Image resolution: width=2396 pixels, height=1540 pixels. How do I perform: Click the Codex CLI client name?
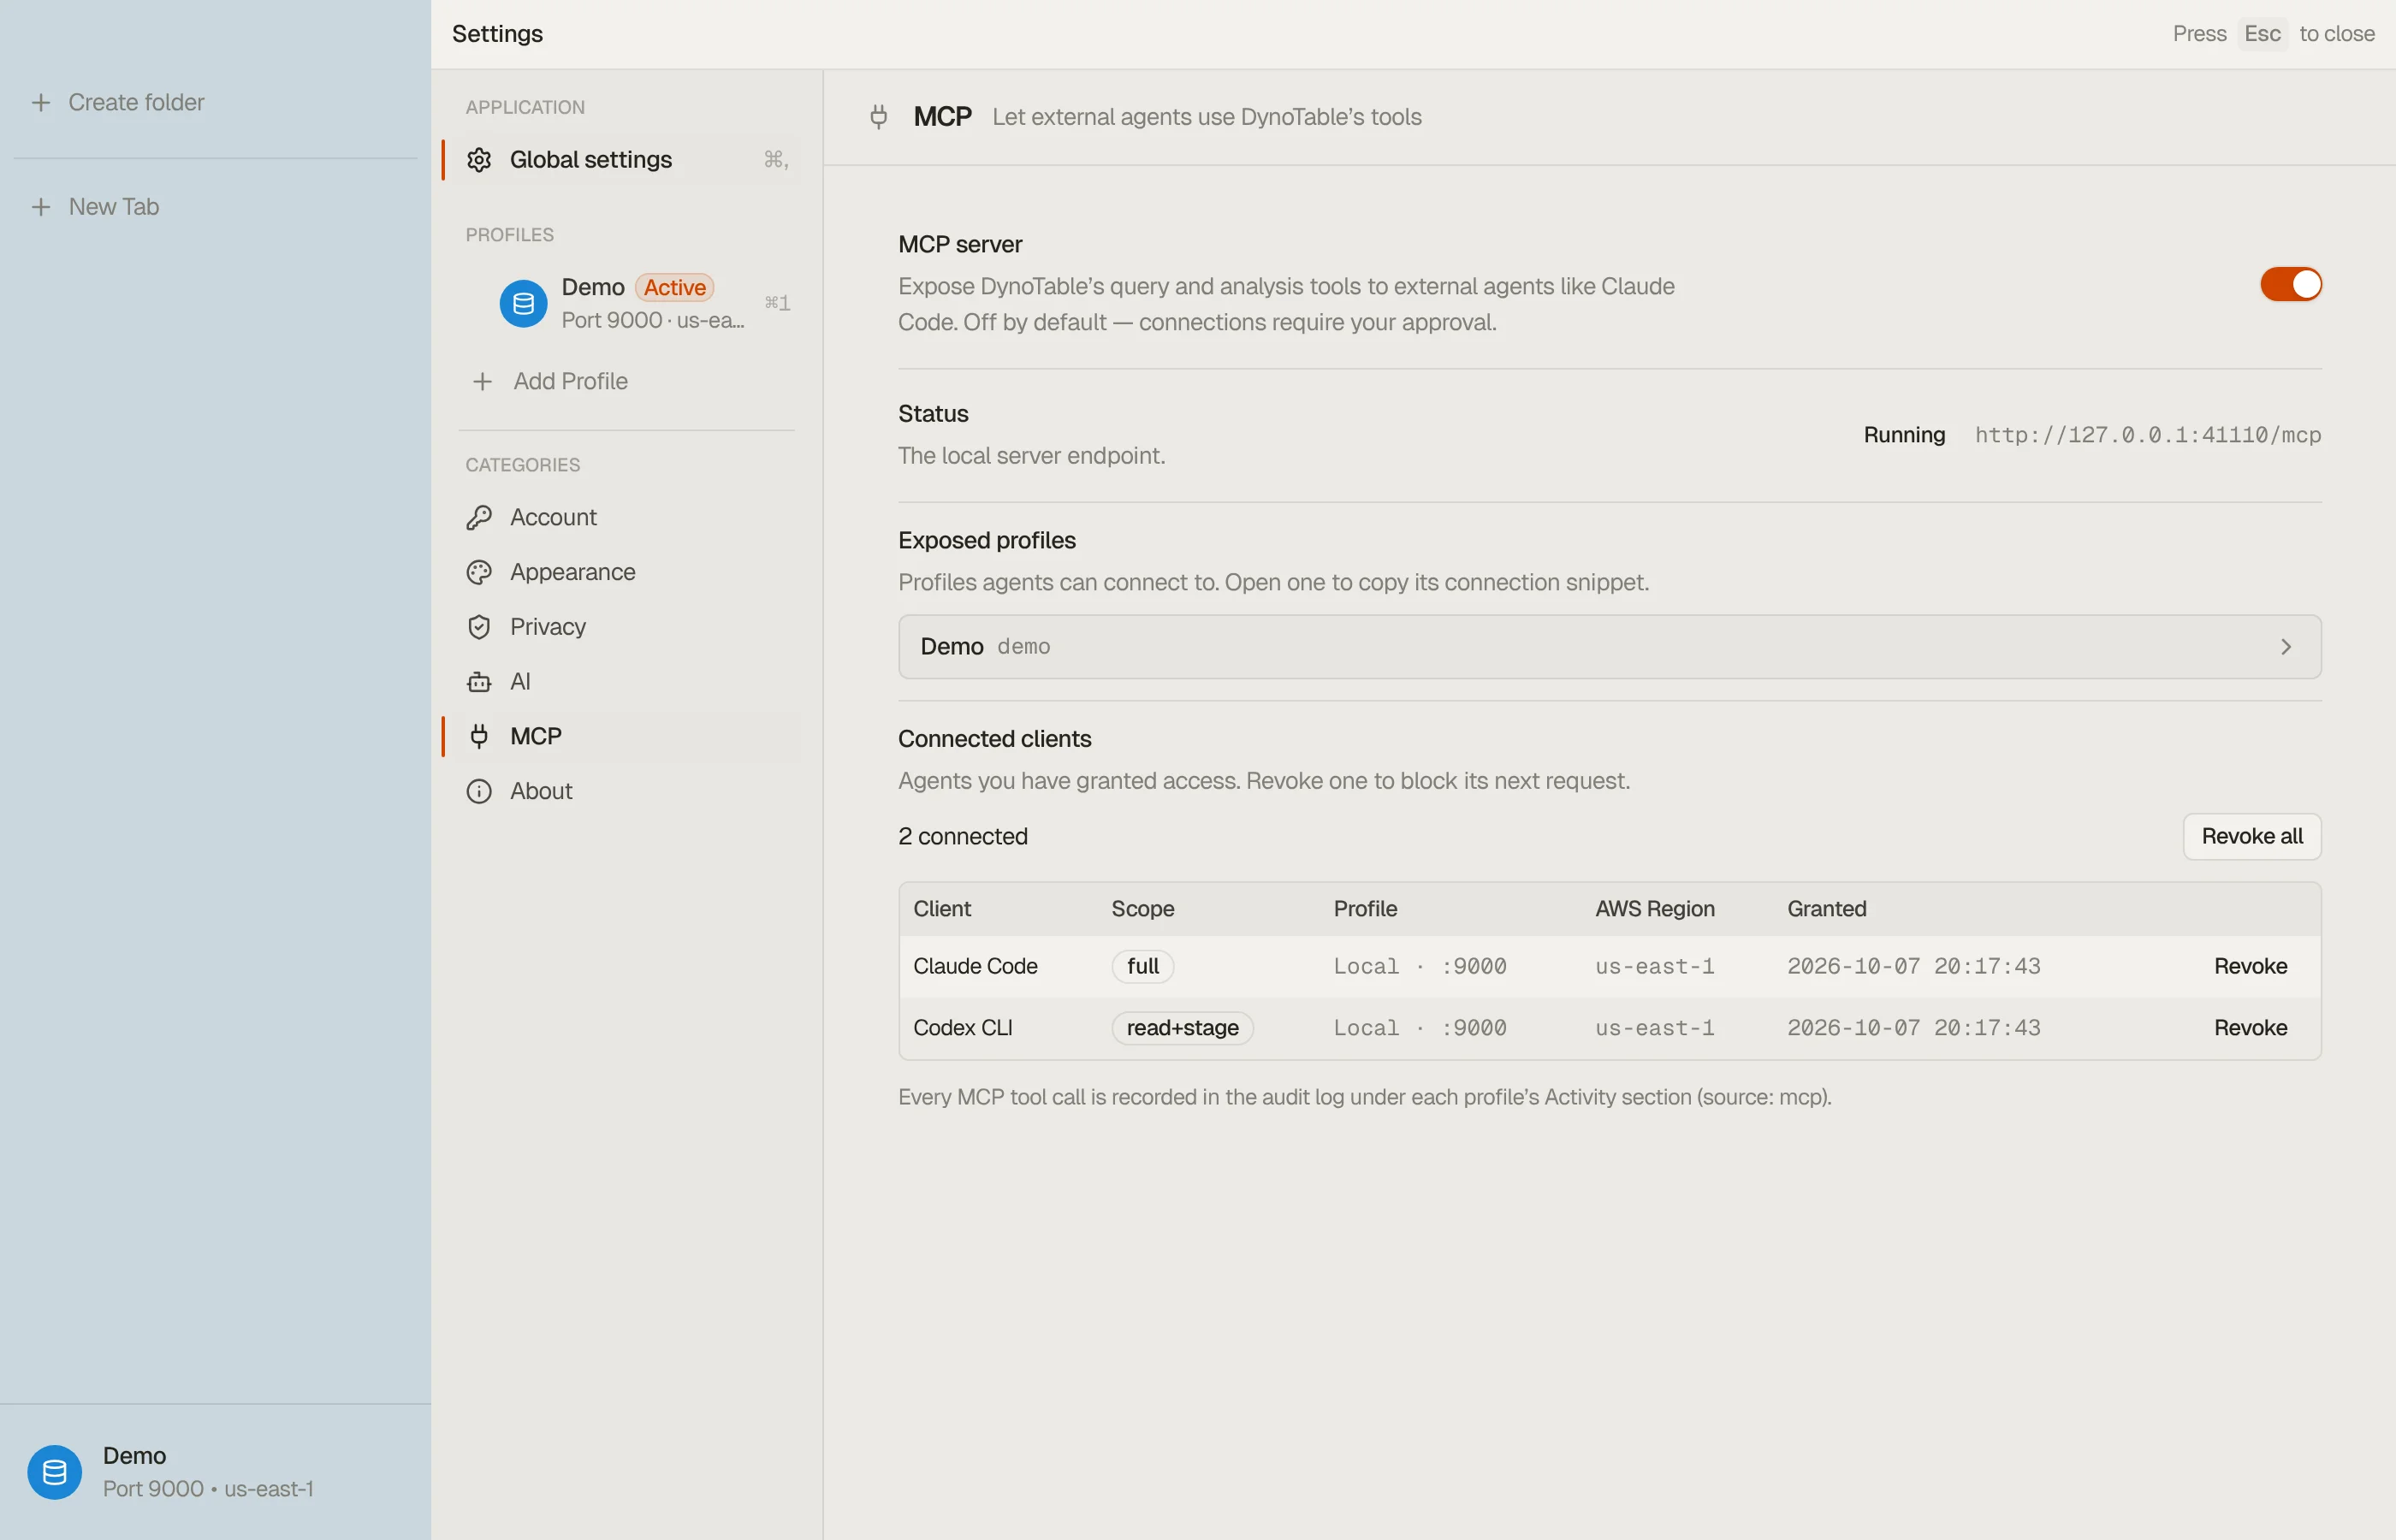point(962,1028)
